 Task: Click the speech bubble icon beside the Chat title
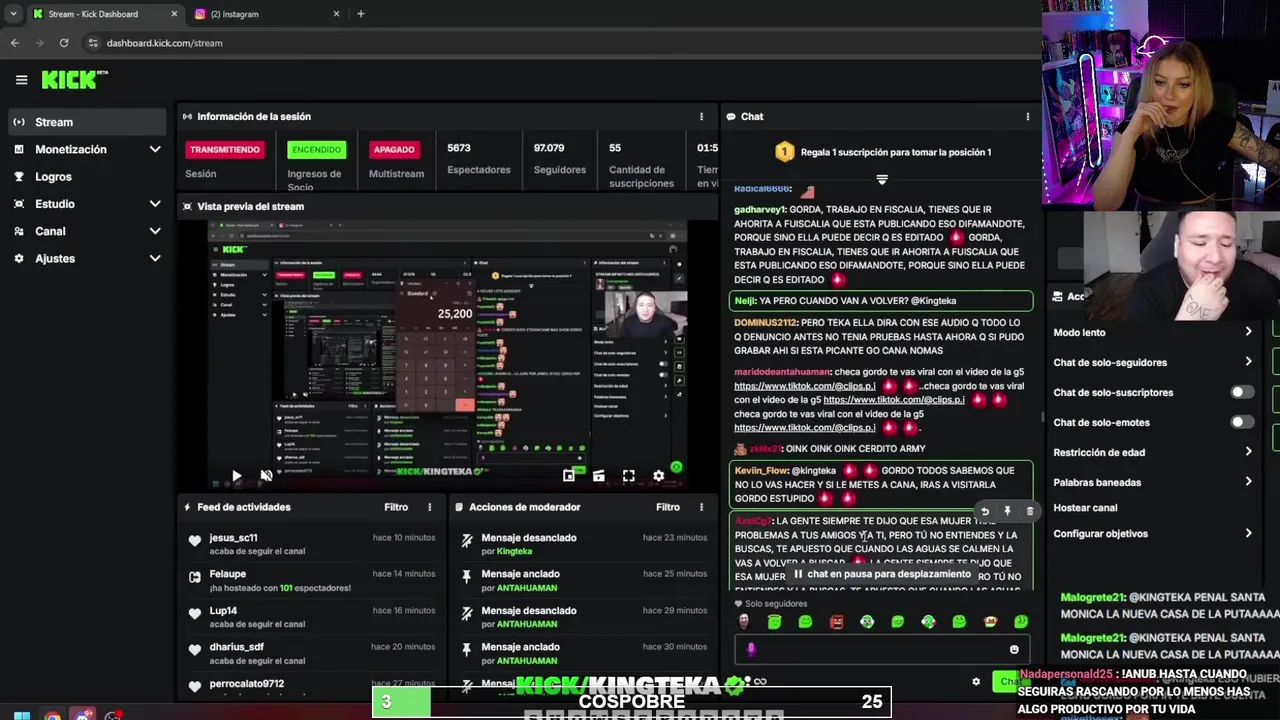[x=731, y=117]
